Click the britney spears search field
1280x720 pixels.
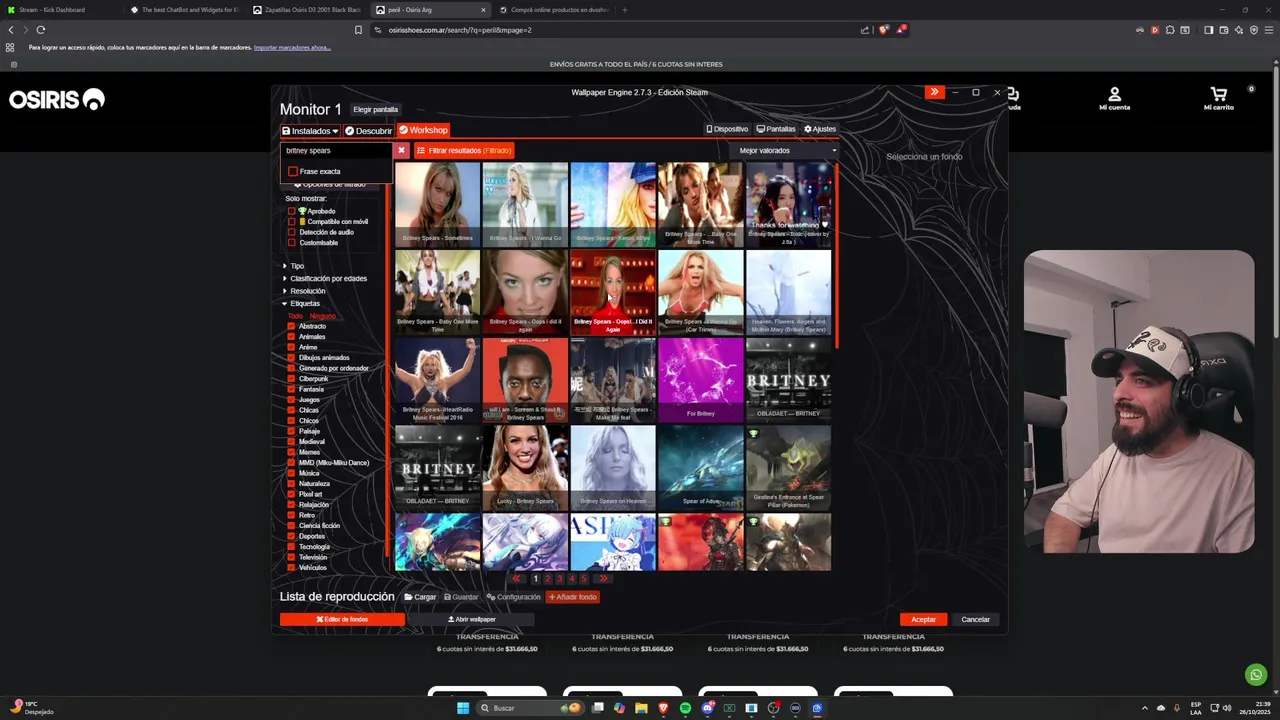pyautogui.click(x=338, y=150)
